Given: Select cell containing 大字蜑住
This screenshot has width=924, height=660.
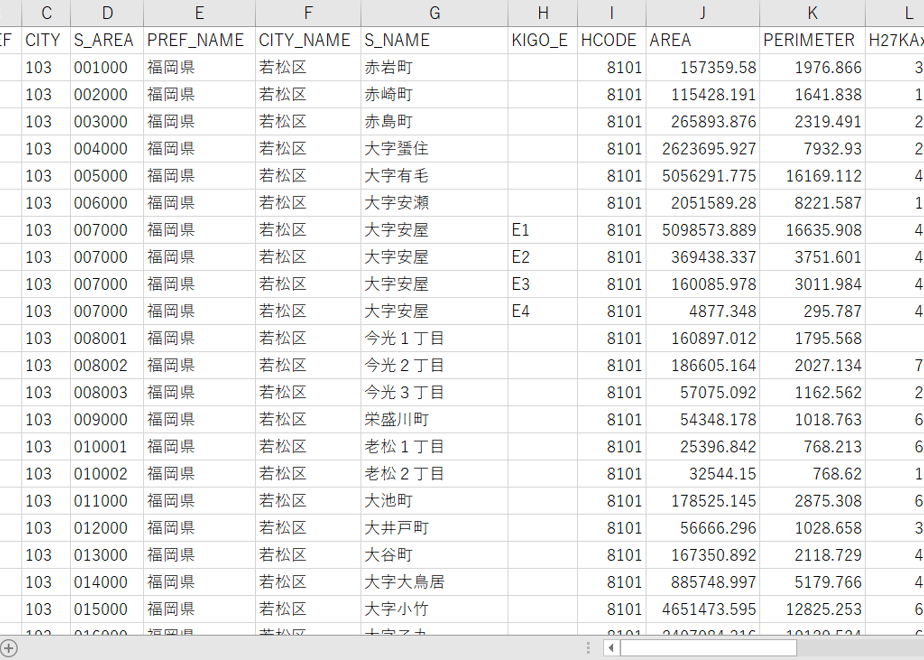Looking at the screenshot, I should [434, 148].
